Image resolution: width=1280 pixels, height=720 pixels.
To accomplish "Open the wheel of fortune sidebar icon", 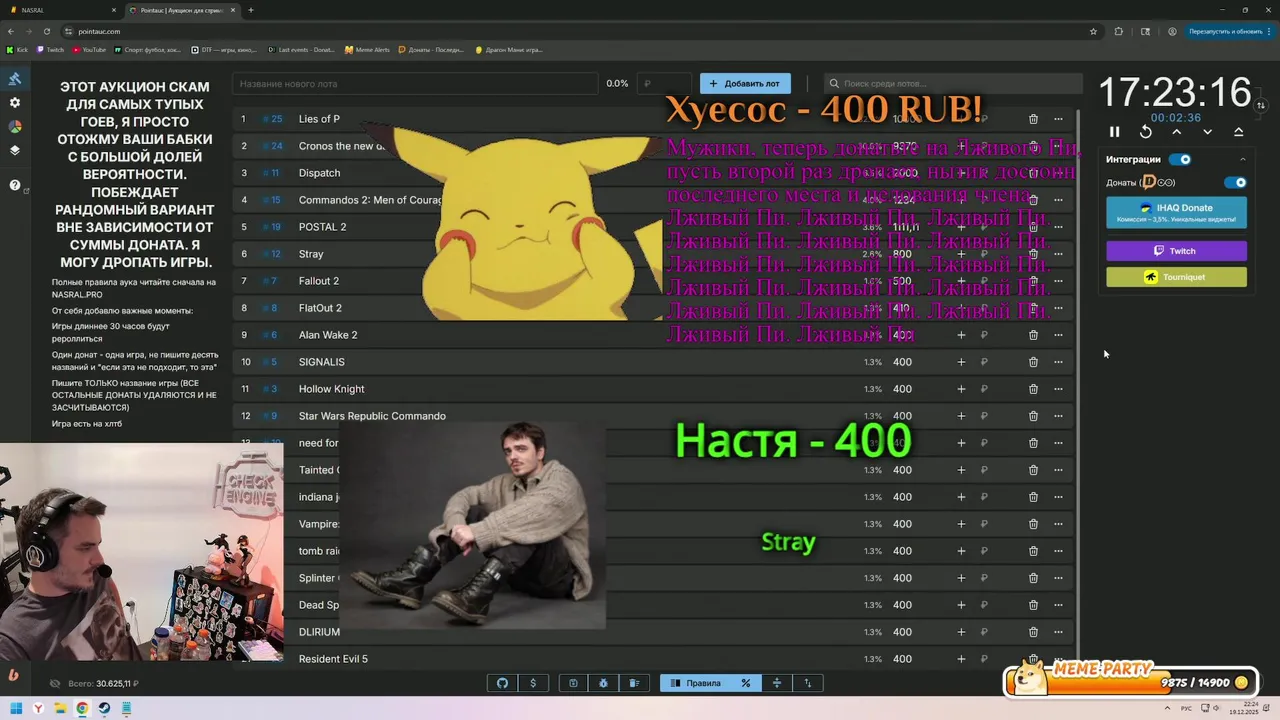I will click(x=15, y=127).
